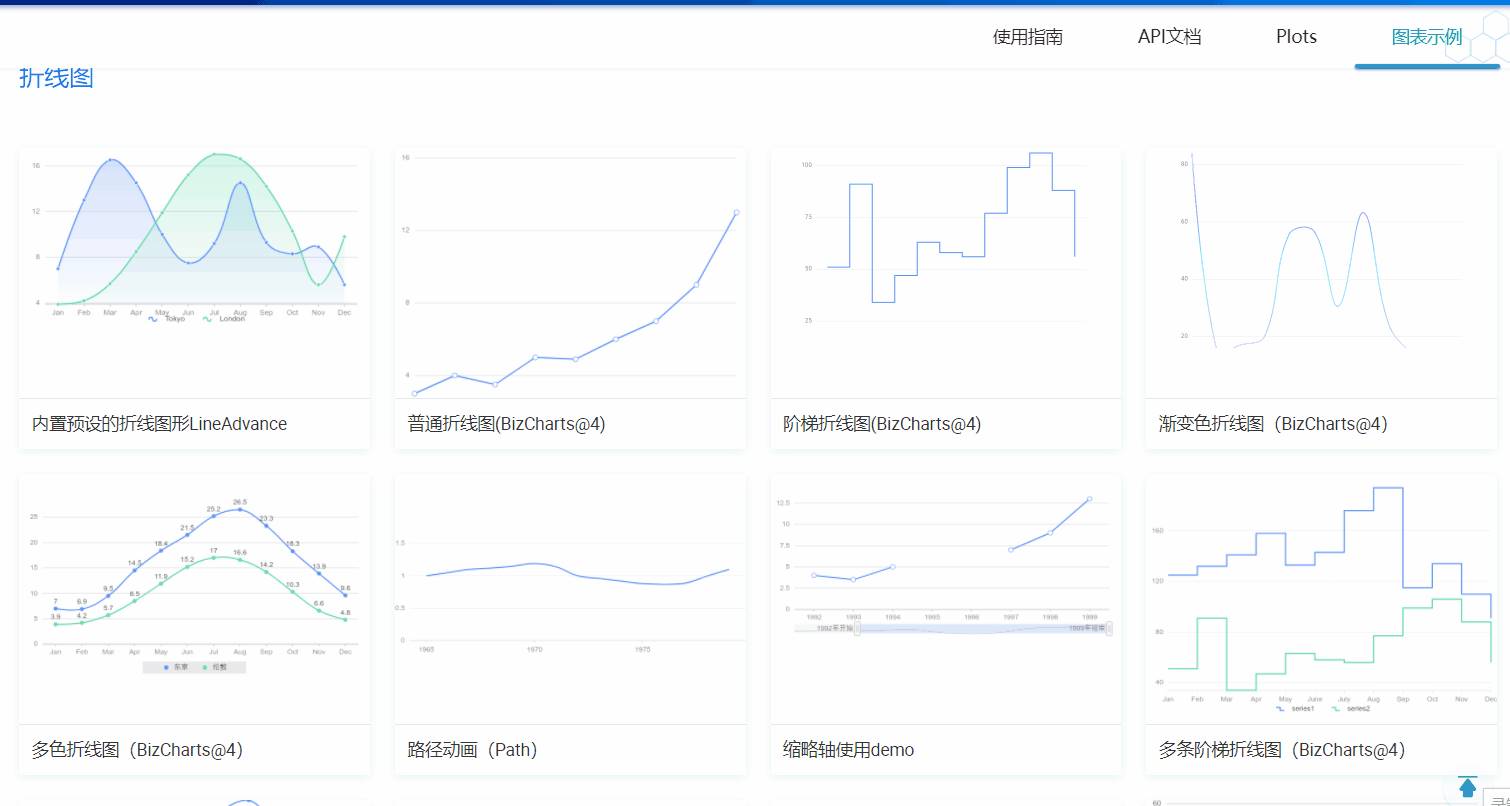Switch to the API文档 tab

1170,36
